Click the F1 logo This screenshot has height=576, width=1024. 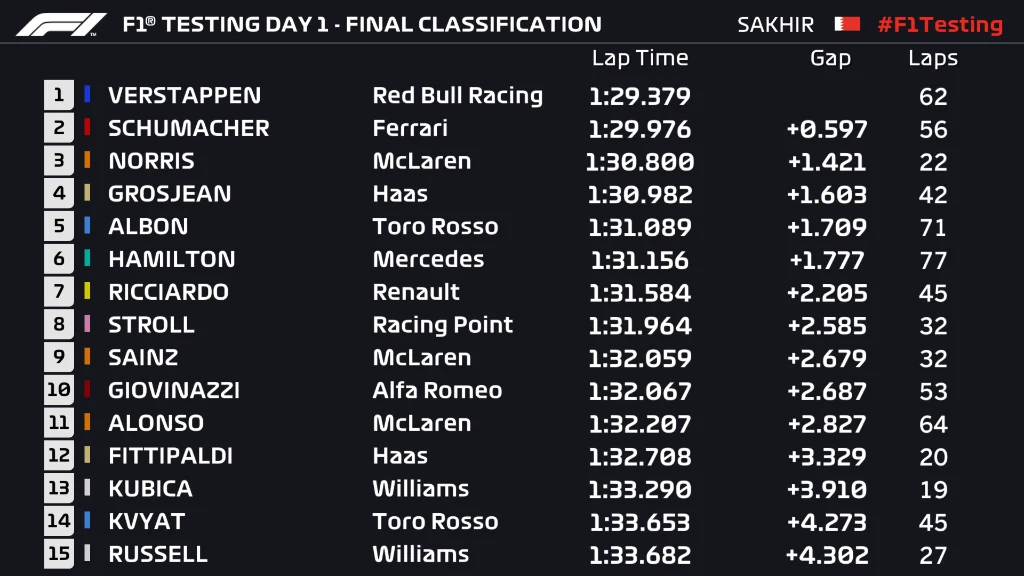coord(61,24)
